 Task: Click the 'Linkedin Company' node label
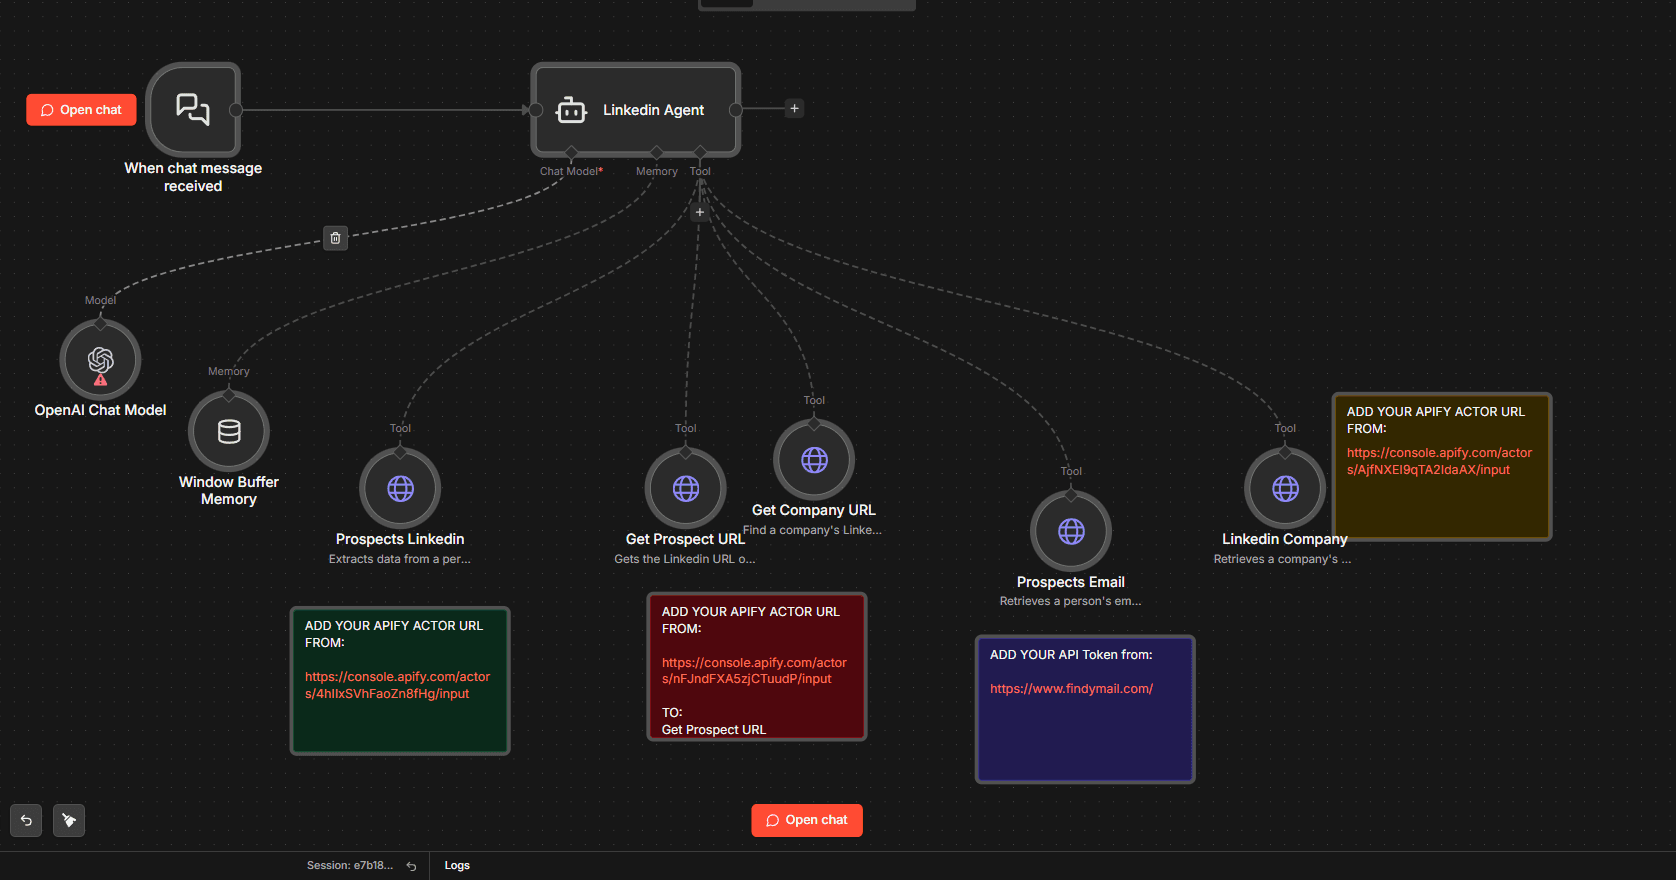pos(1285,539)
